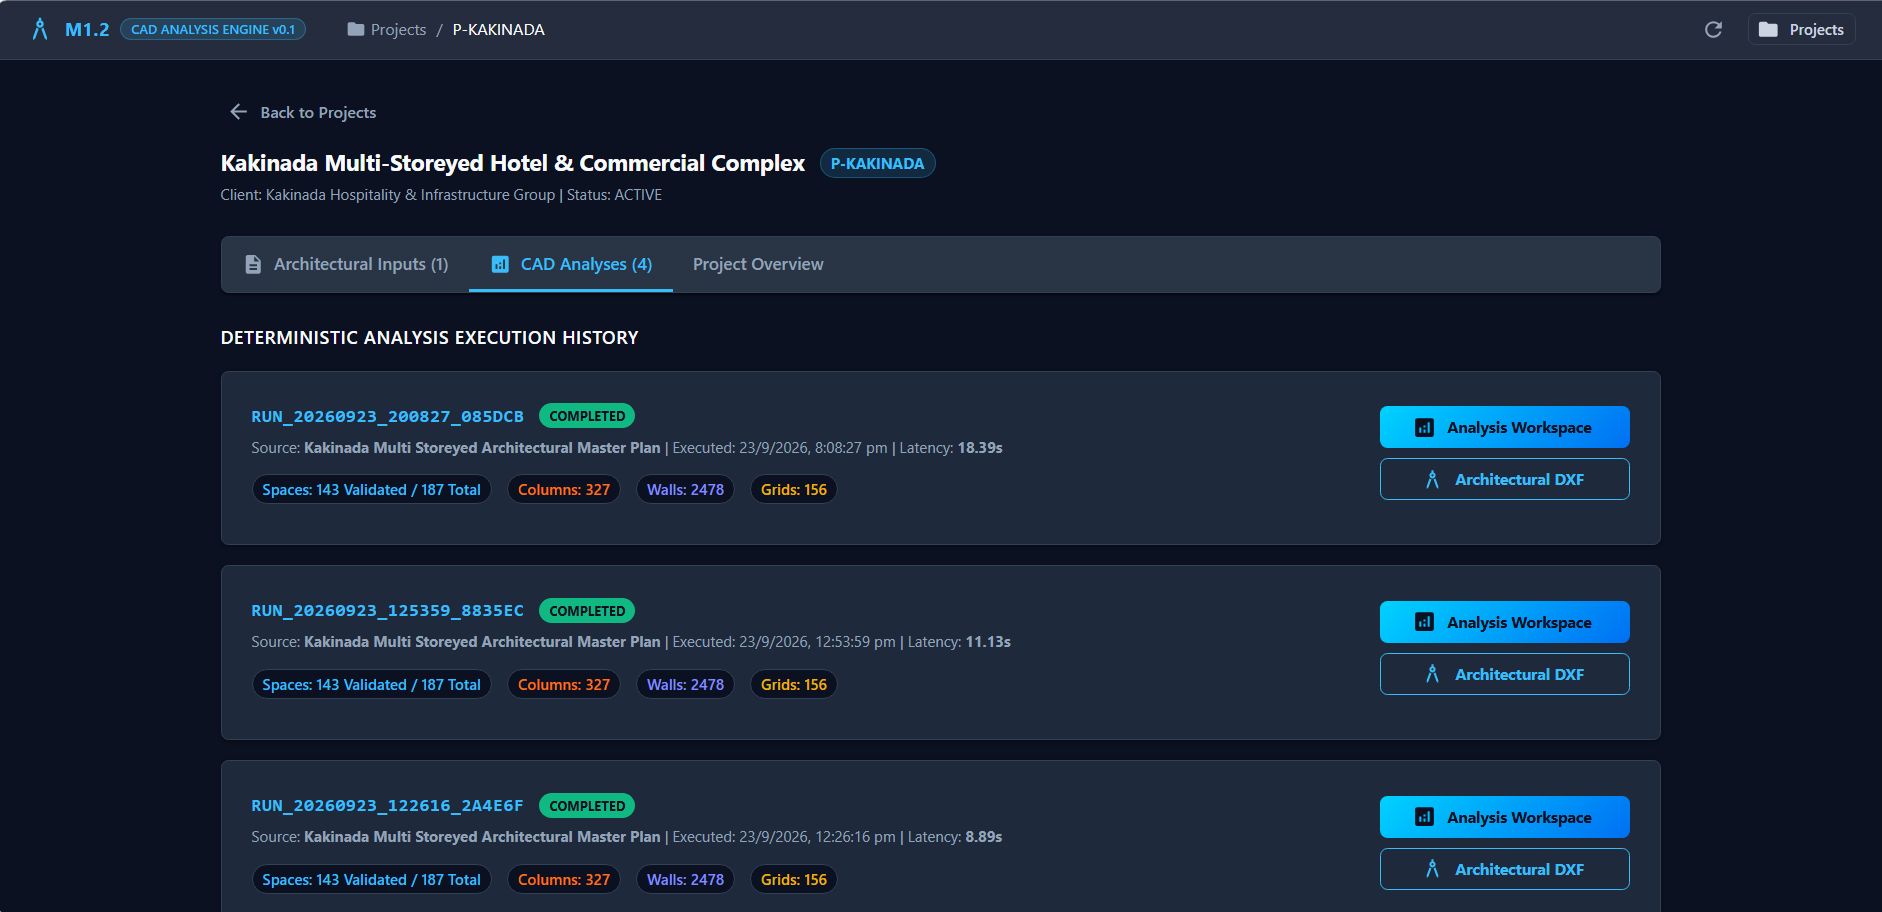Go back via Back to Projects arrow

coord(238,112)
